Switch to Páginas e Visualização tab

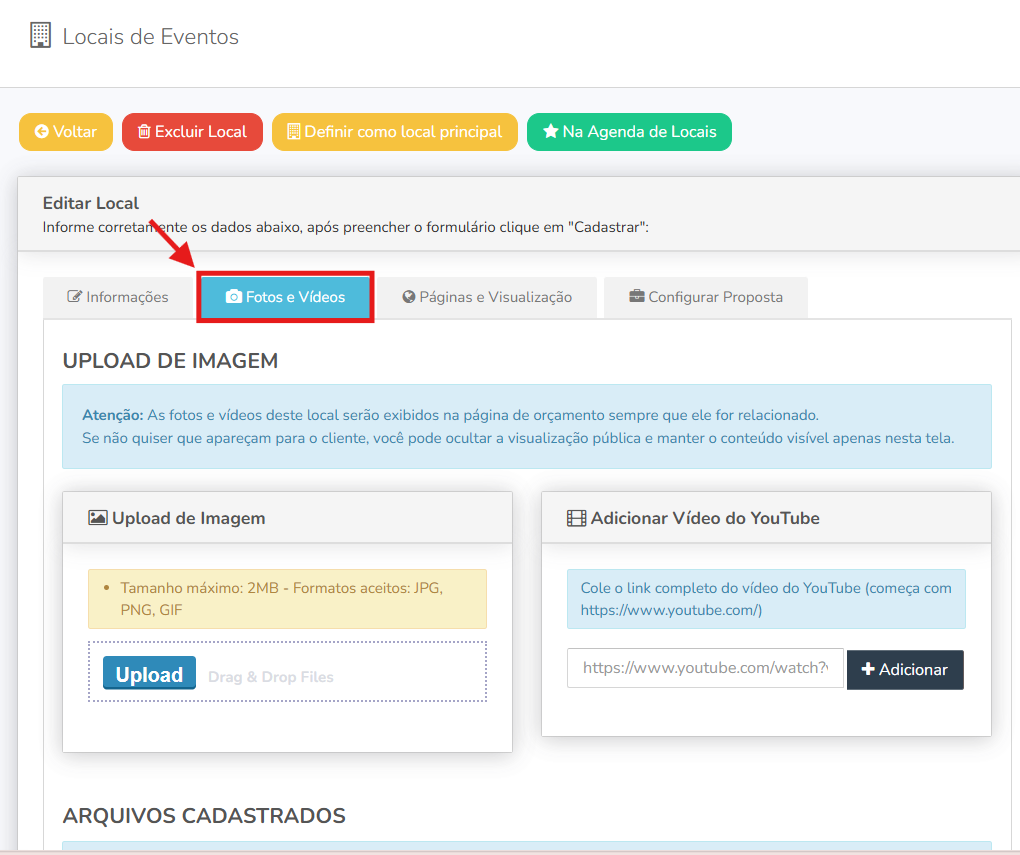click(x=487, y=297)
